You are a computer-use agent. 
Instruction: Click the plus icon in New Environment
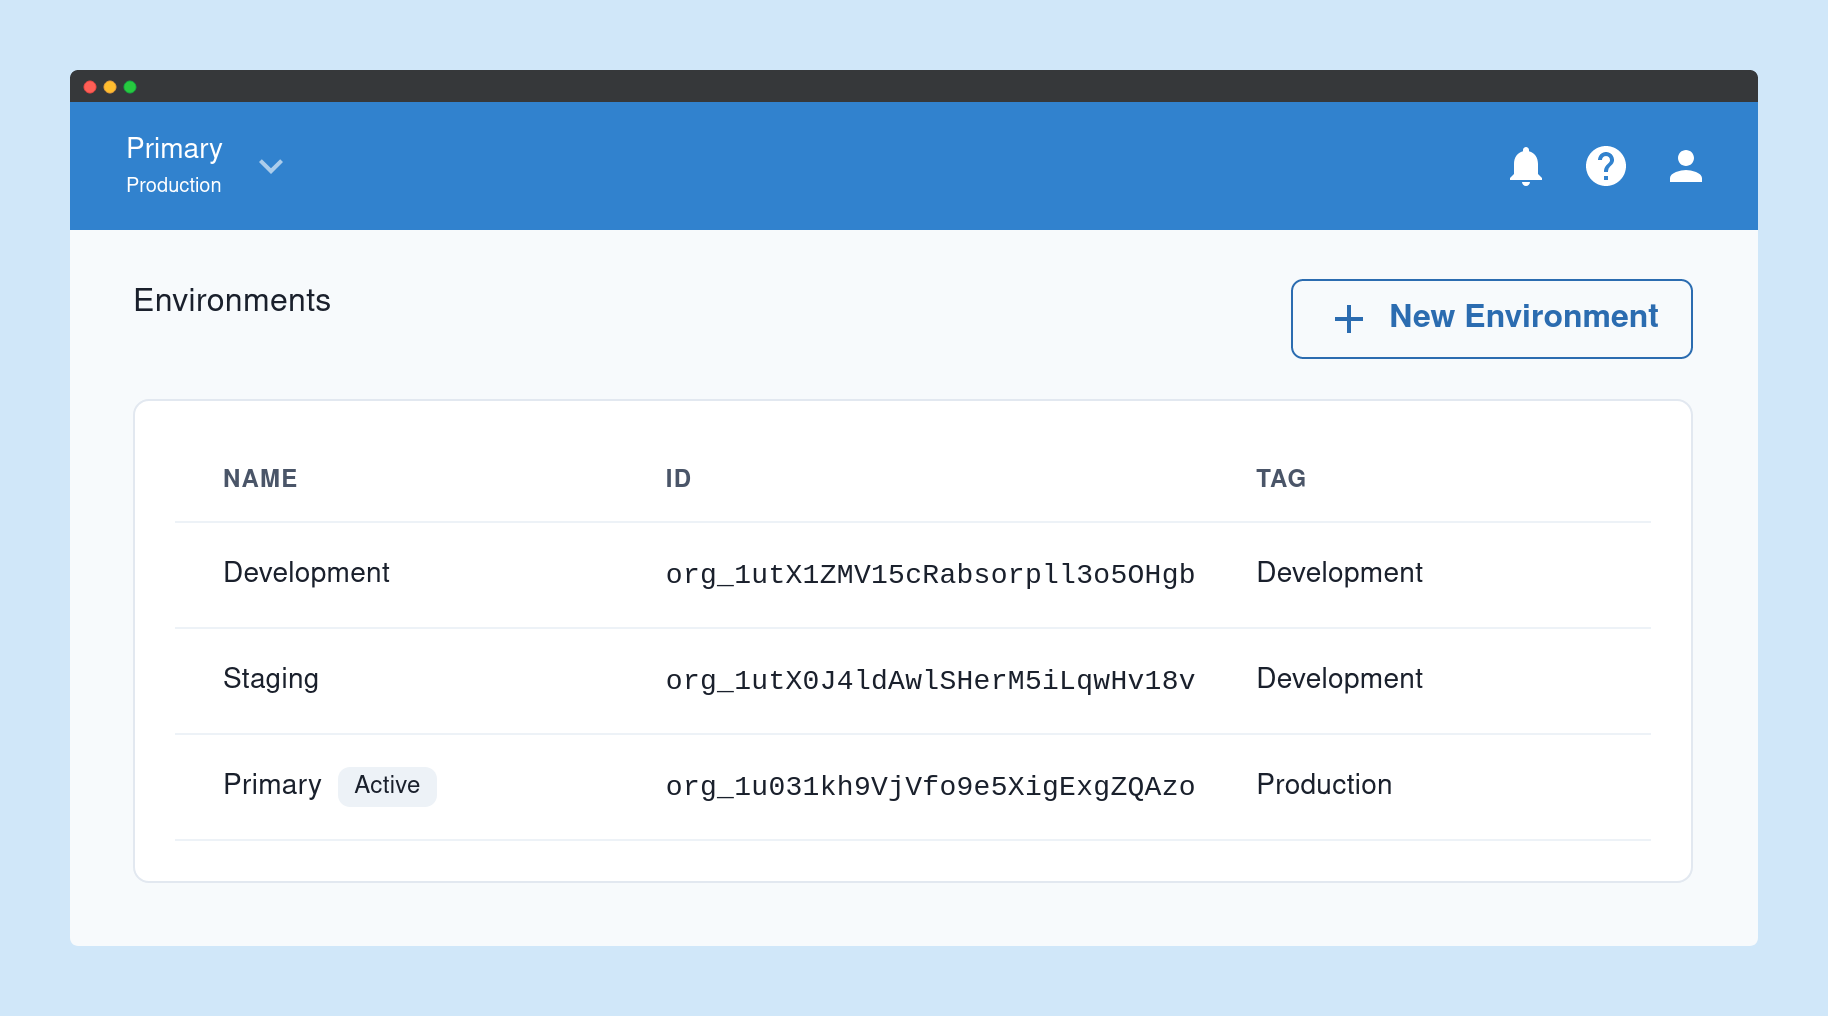(1348, 319)
